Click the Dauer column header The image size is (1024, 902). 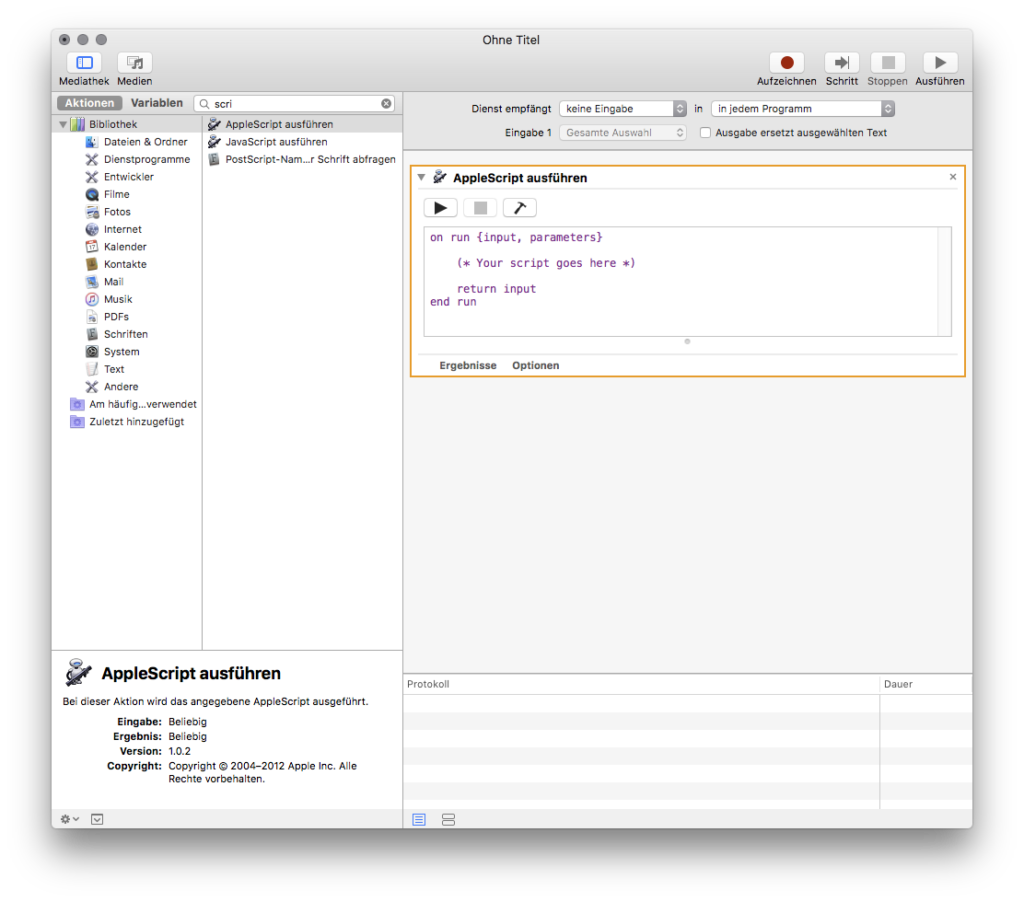click(926, 684)
